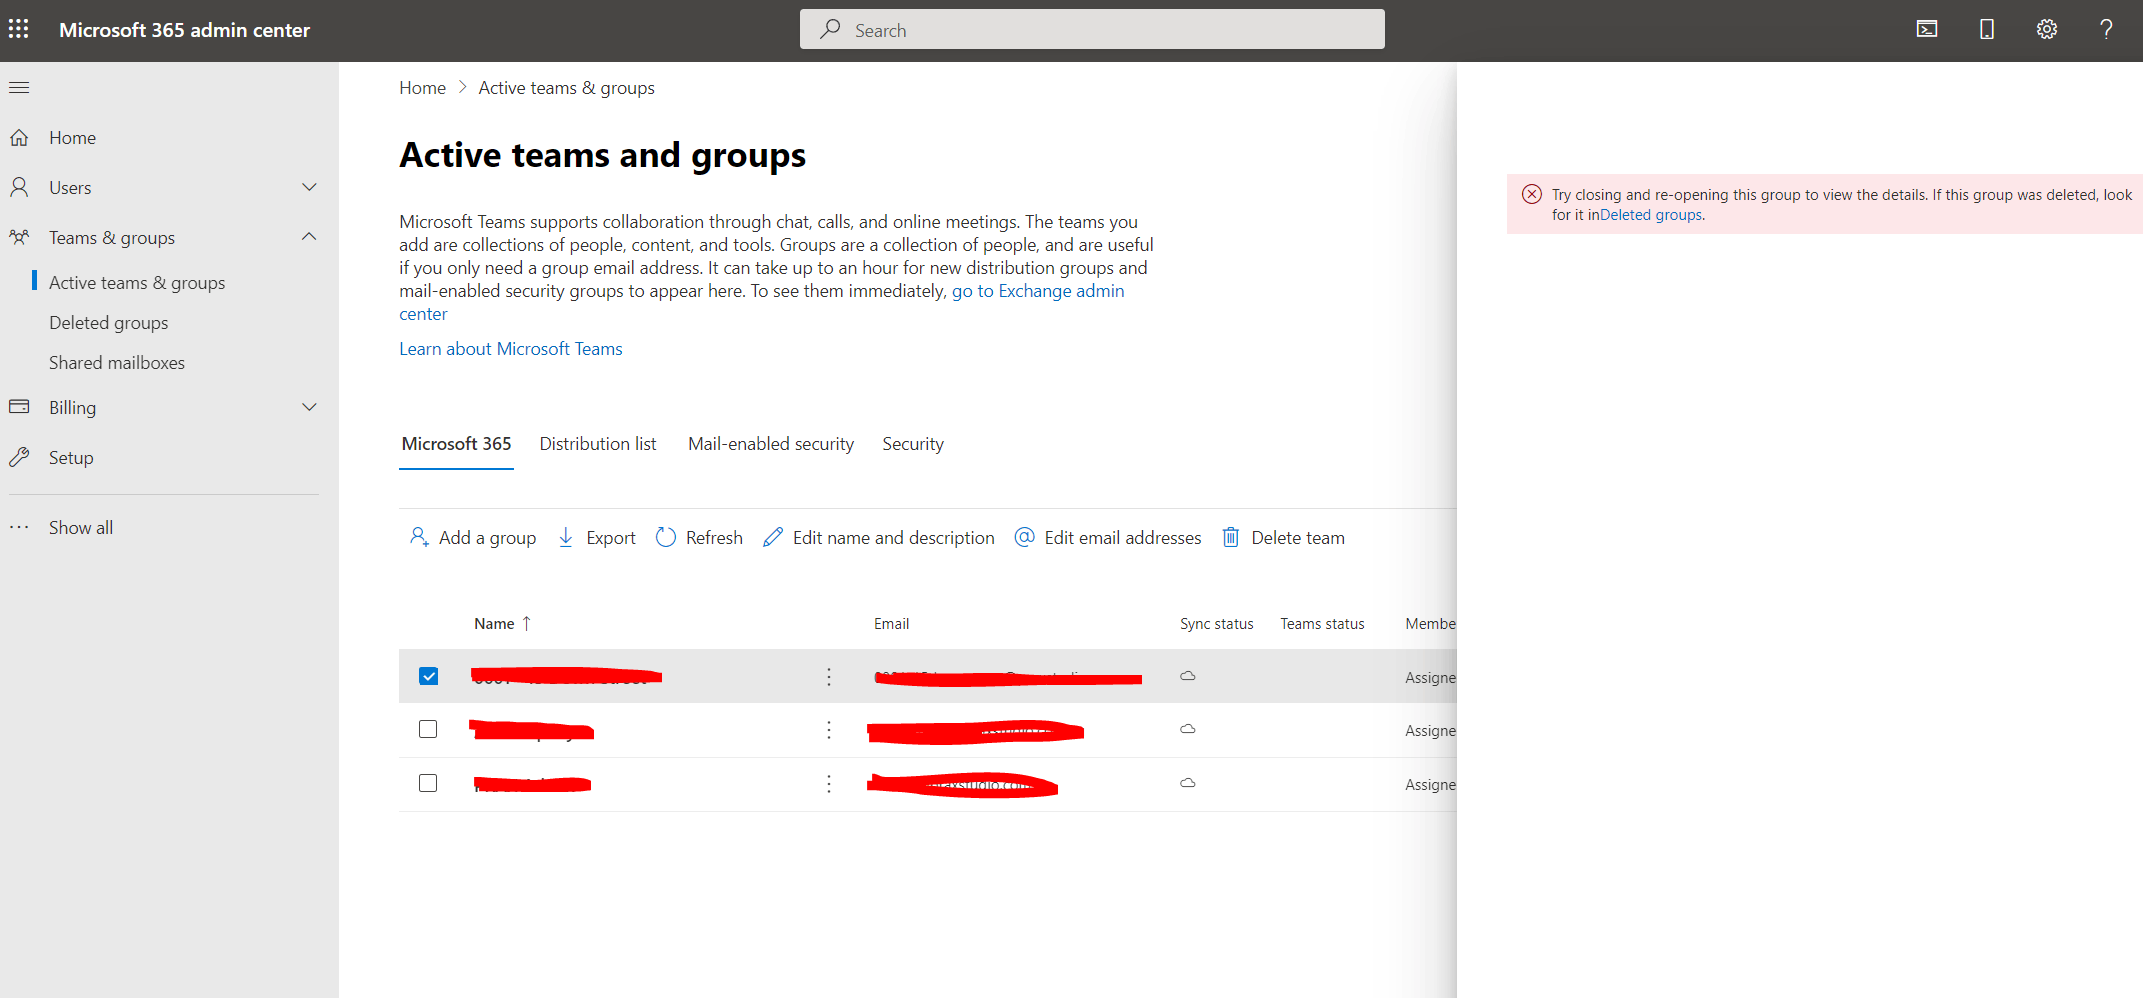The width and height of the screenshot is (2143, 998).
Task: Click the Show all ellipsis icon
Action: pos(19,528)
